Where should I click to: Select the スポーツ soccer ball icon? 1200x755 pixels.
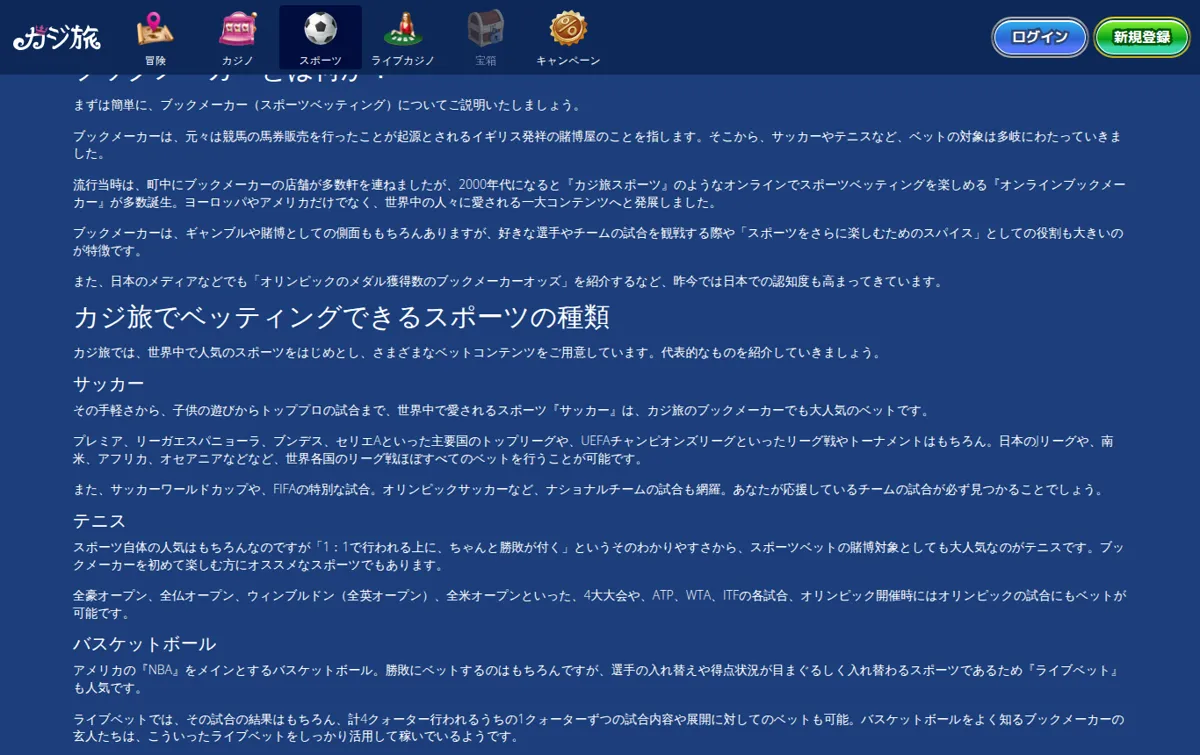[x=321, y=28]
